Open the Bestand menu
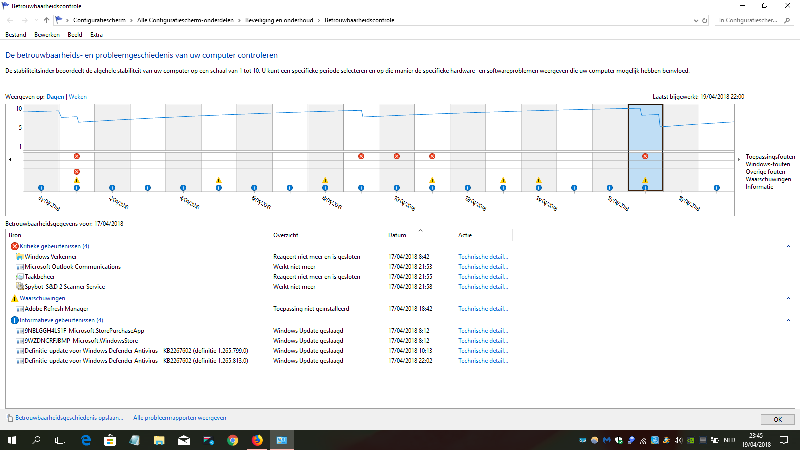 (16, 35)
